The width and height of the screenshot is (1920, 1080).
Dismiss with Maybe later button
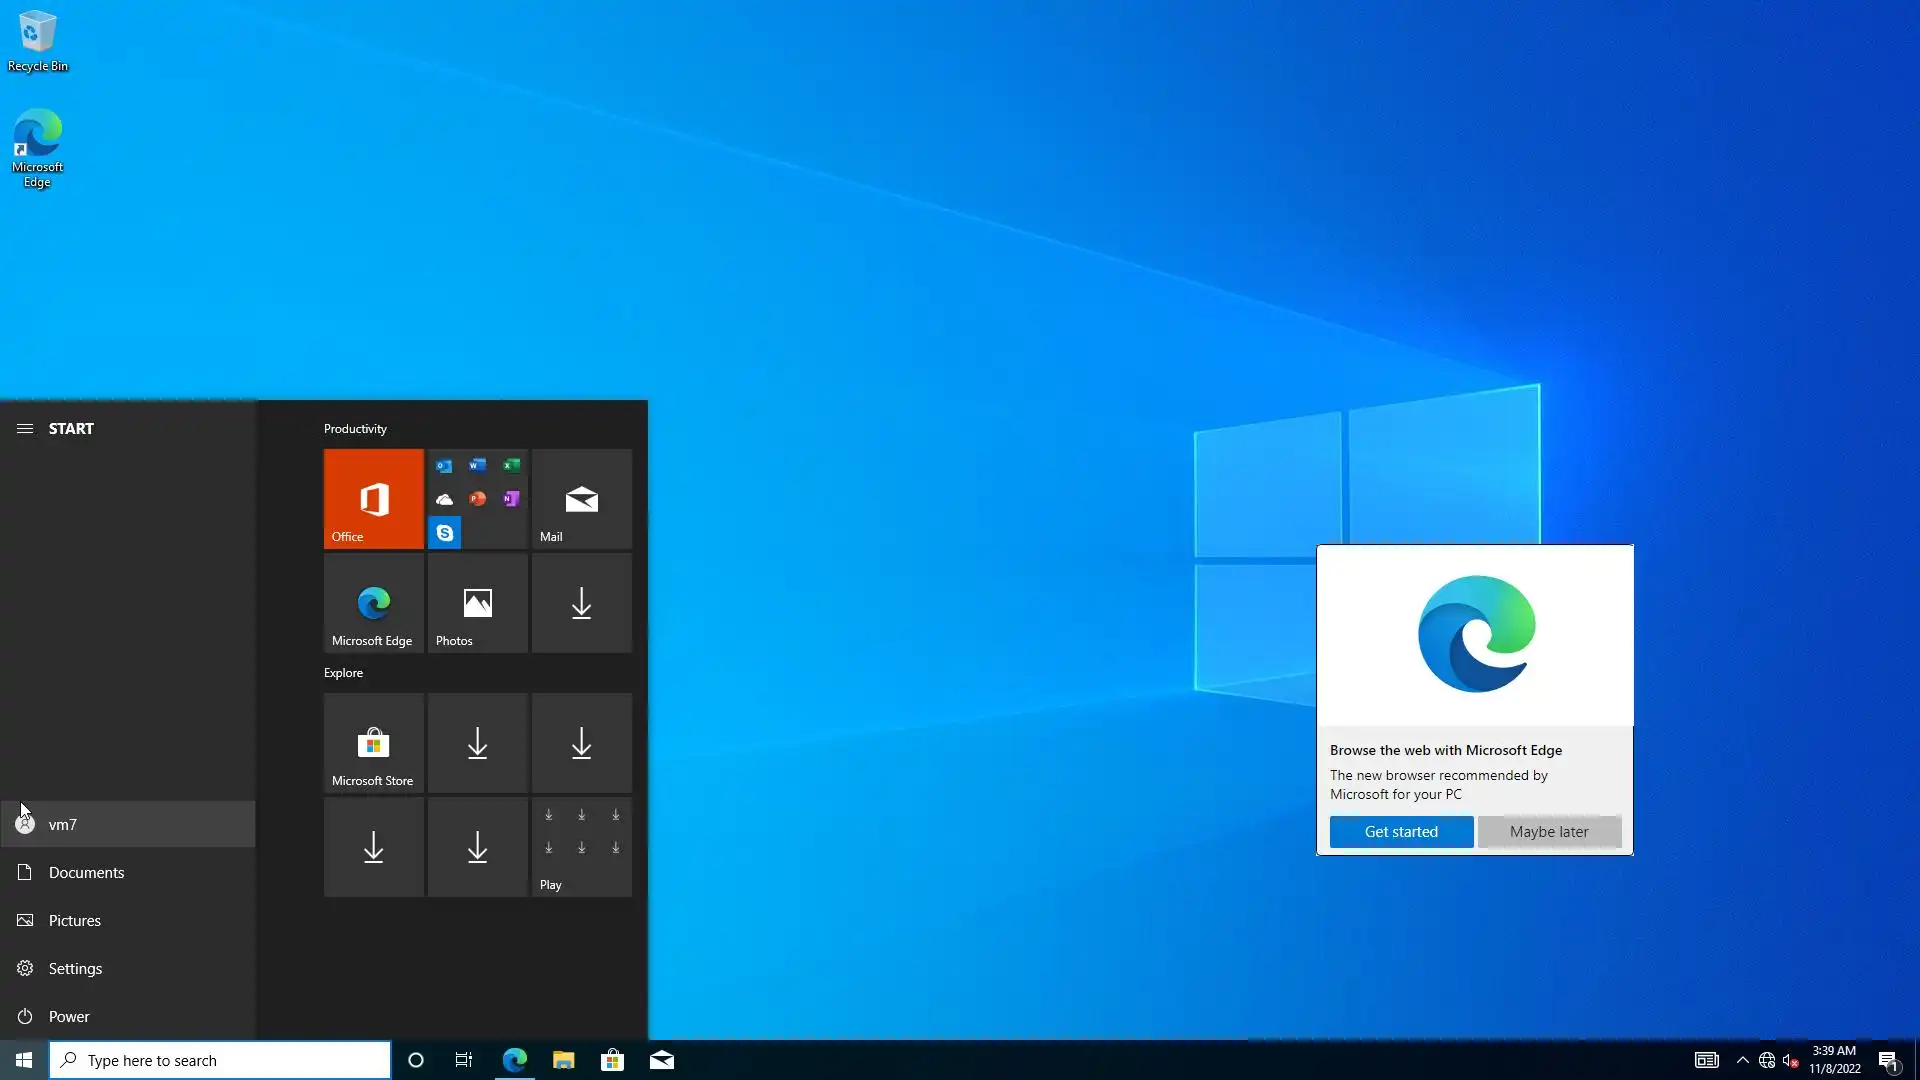[x=1549, y=831]
